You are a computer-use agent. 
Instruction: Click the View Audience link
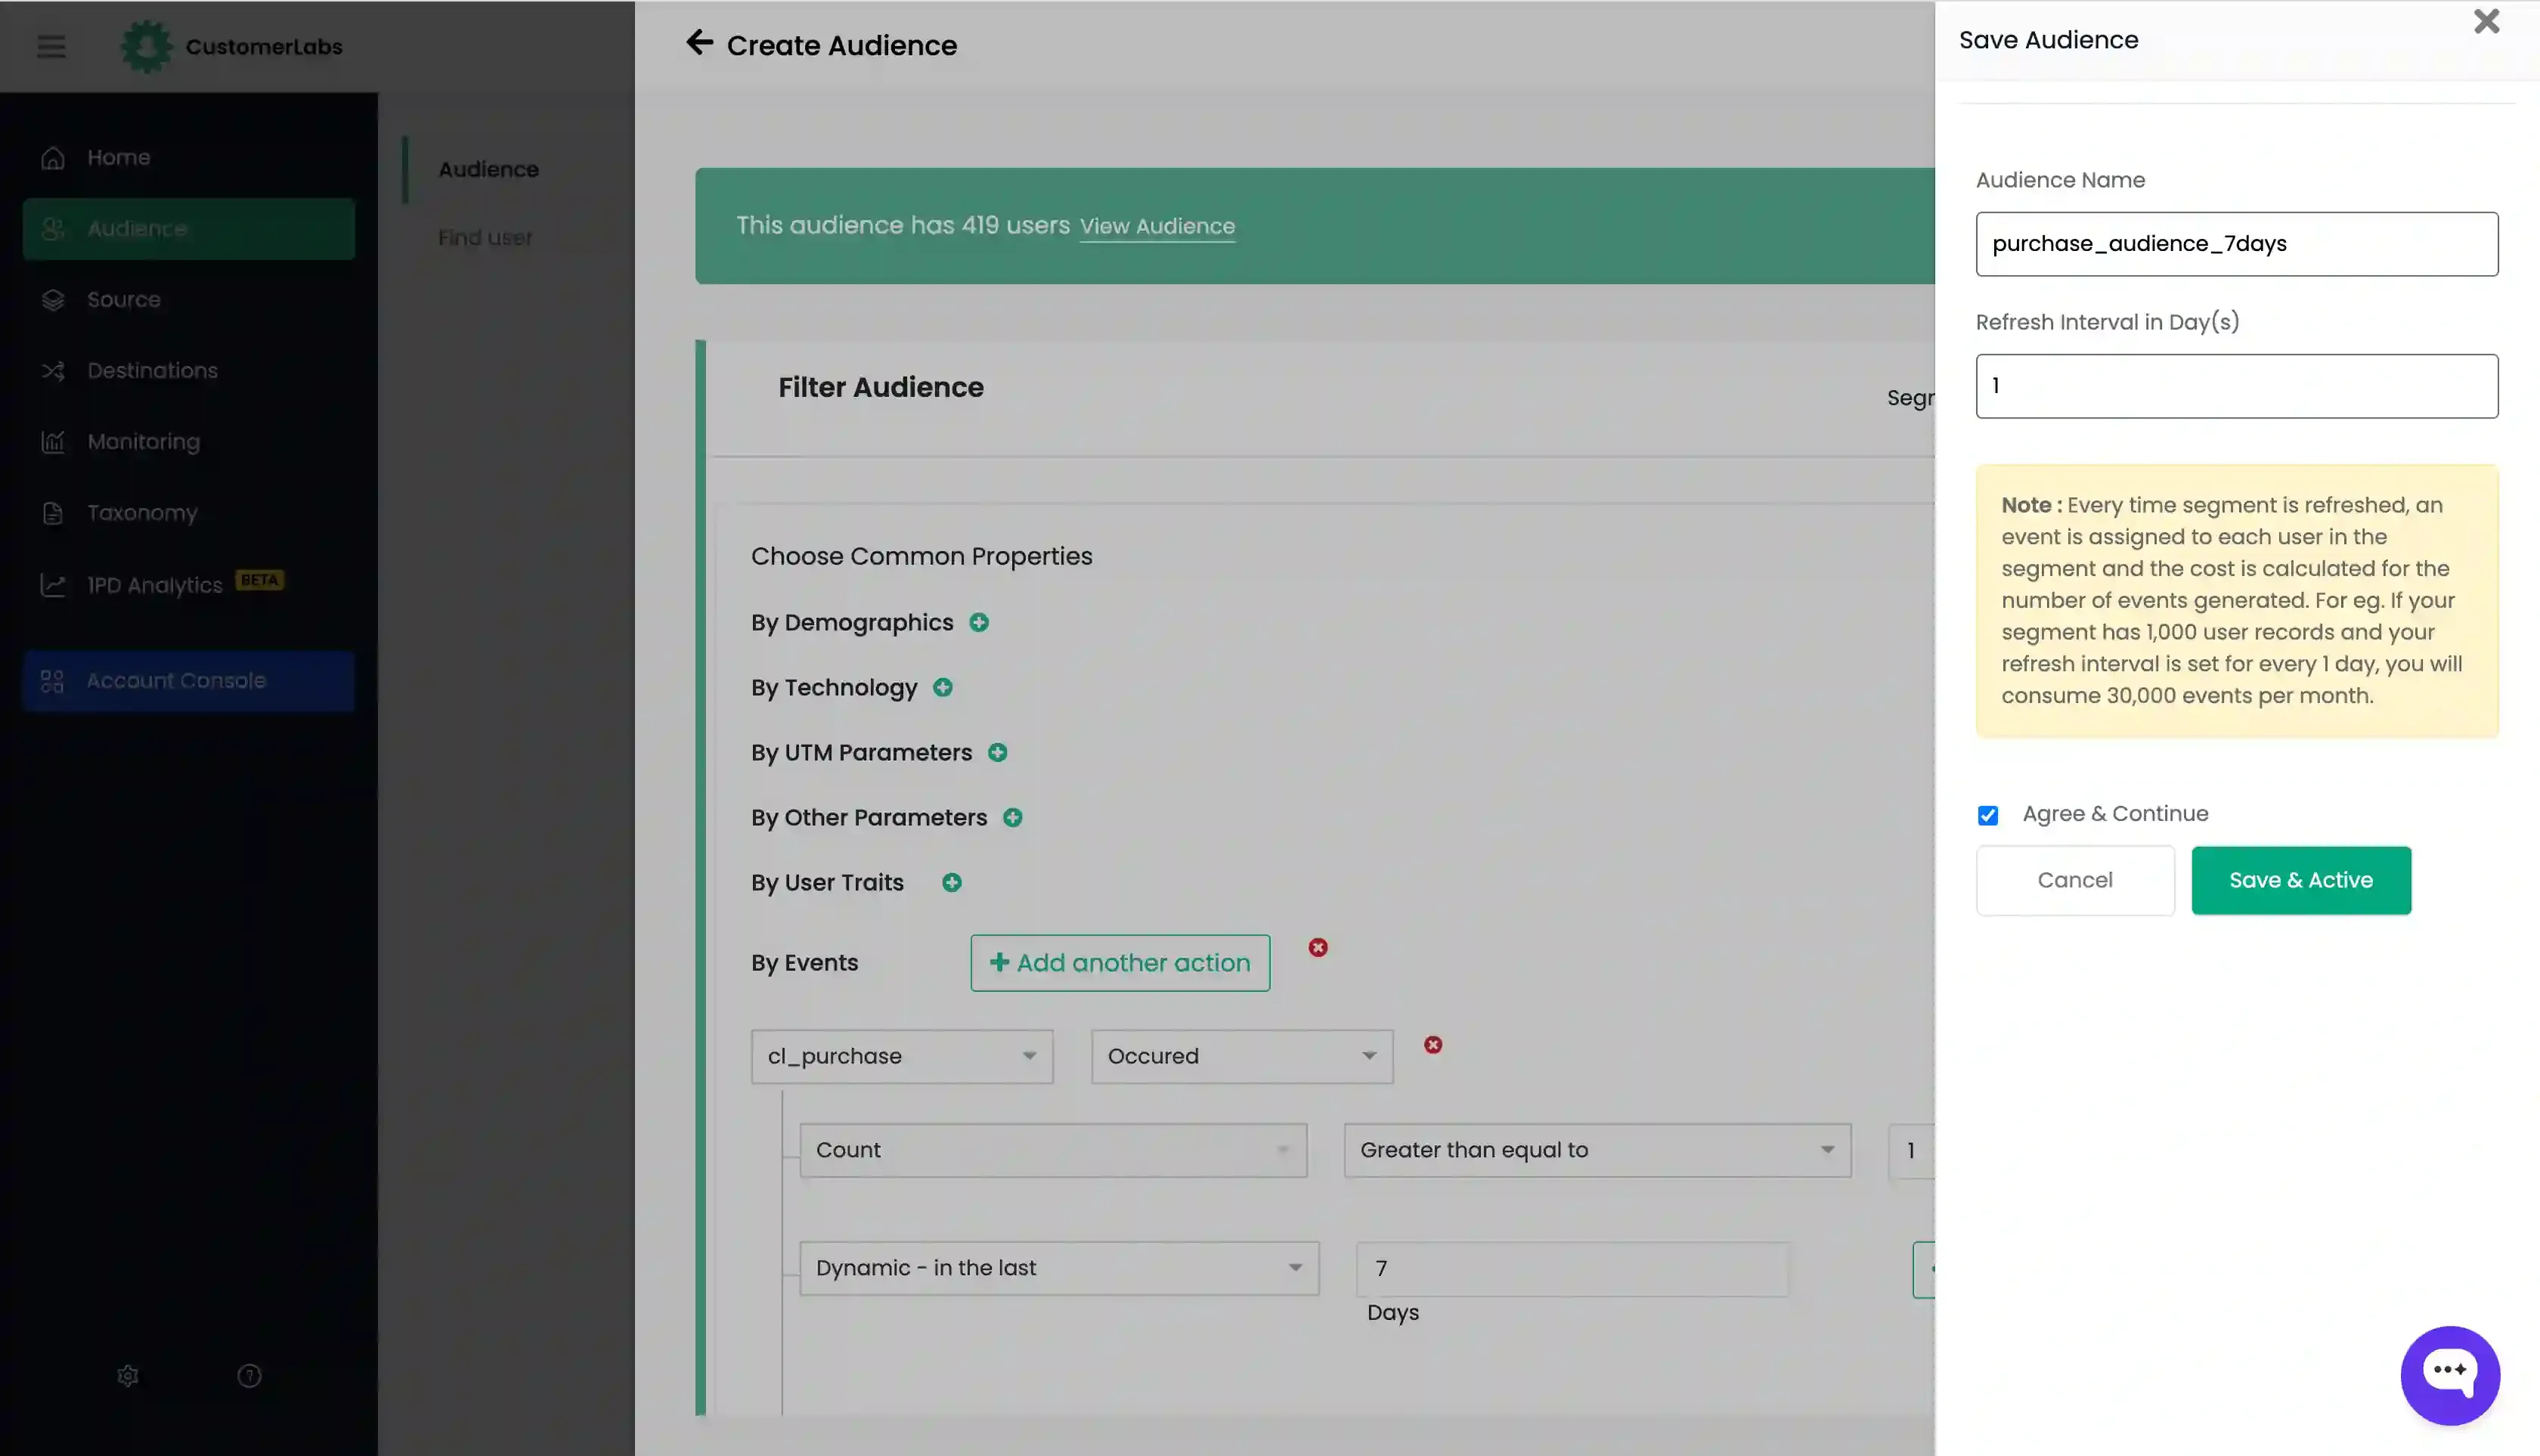point(1157,226)
